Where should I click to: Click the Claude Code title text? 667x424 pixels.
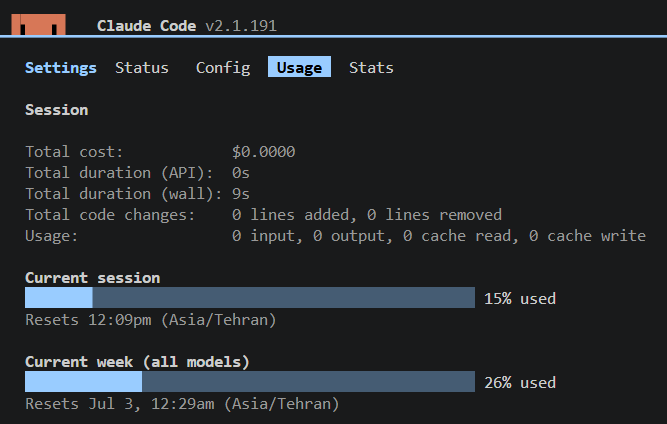click(146, 26)
